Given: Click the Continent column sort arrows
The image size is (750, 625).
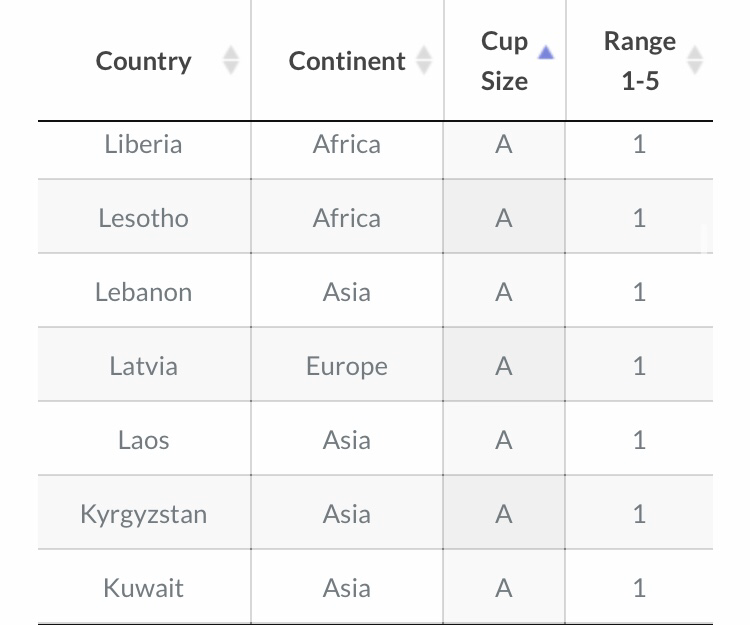Looking at the screenshot, I should 424,60.
